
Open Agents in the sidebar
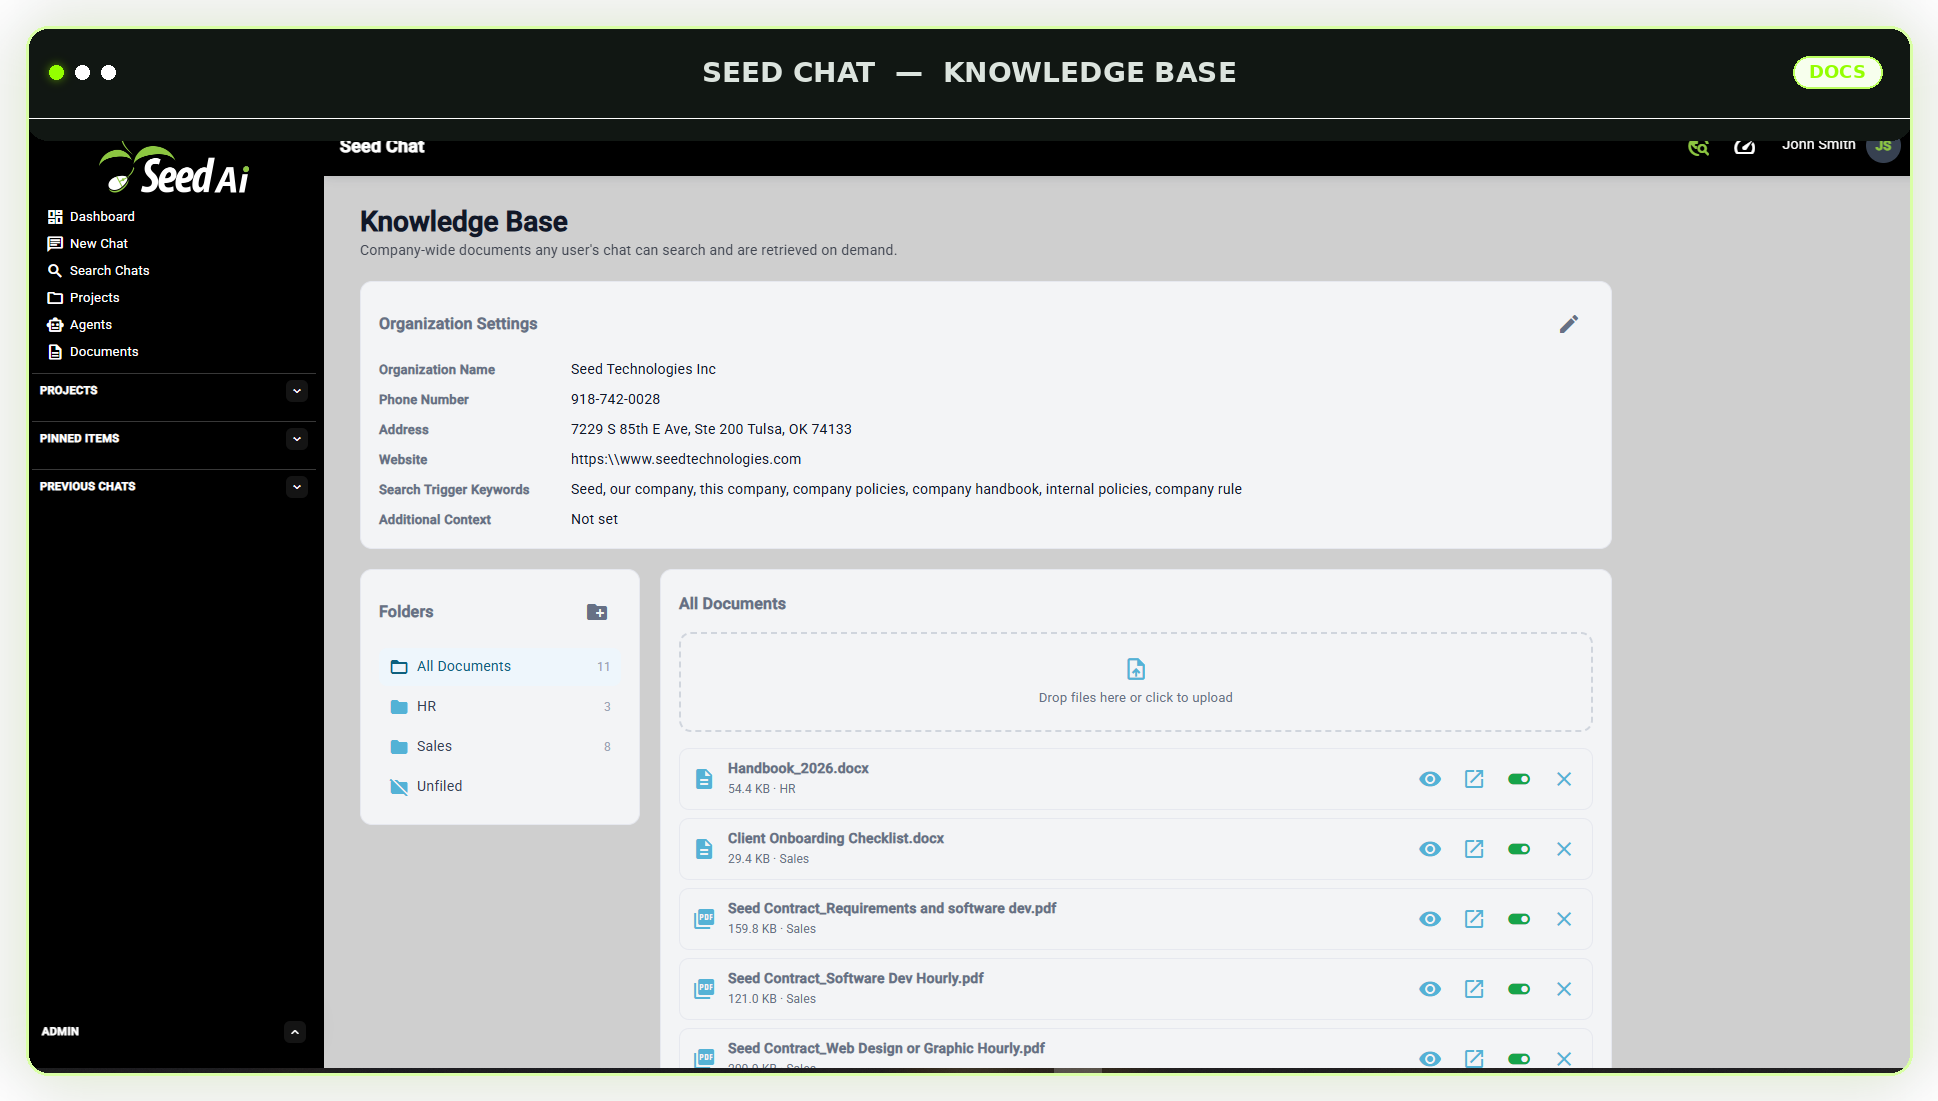pos(80,324)
